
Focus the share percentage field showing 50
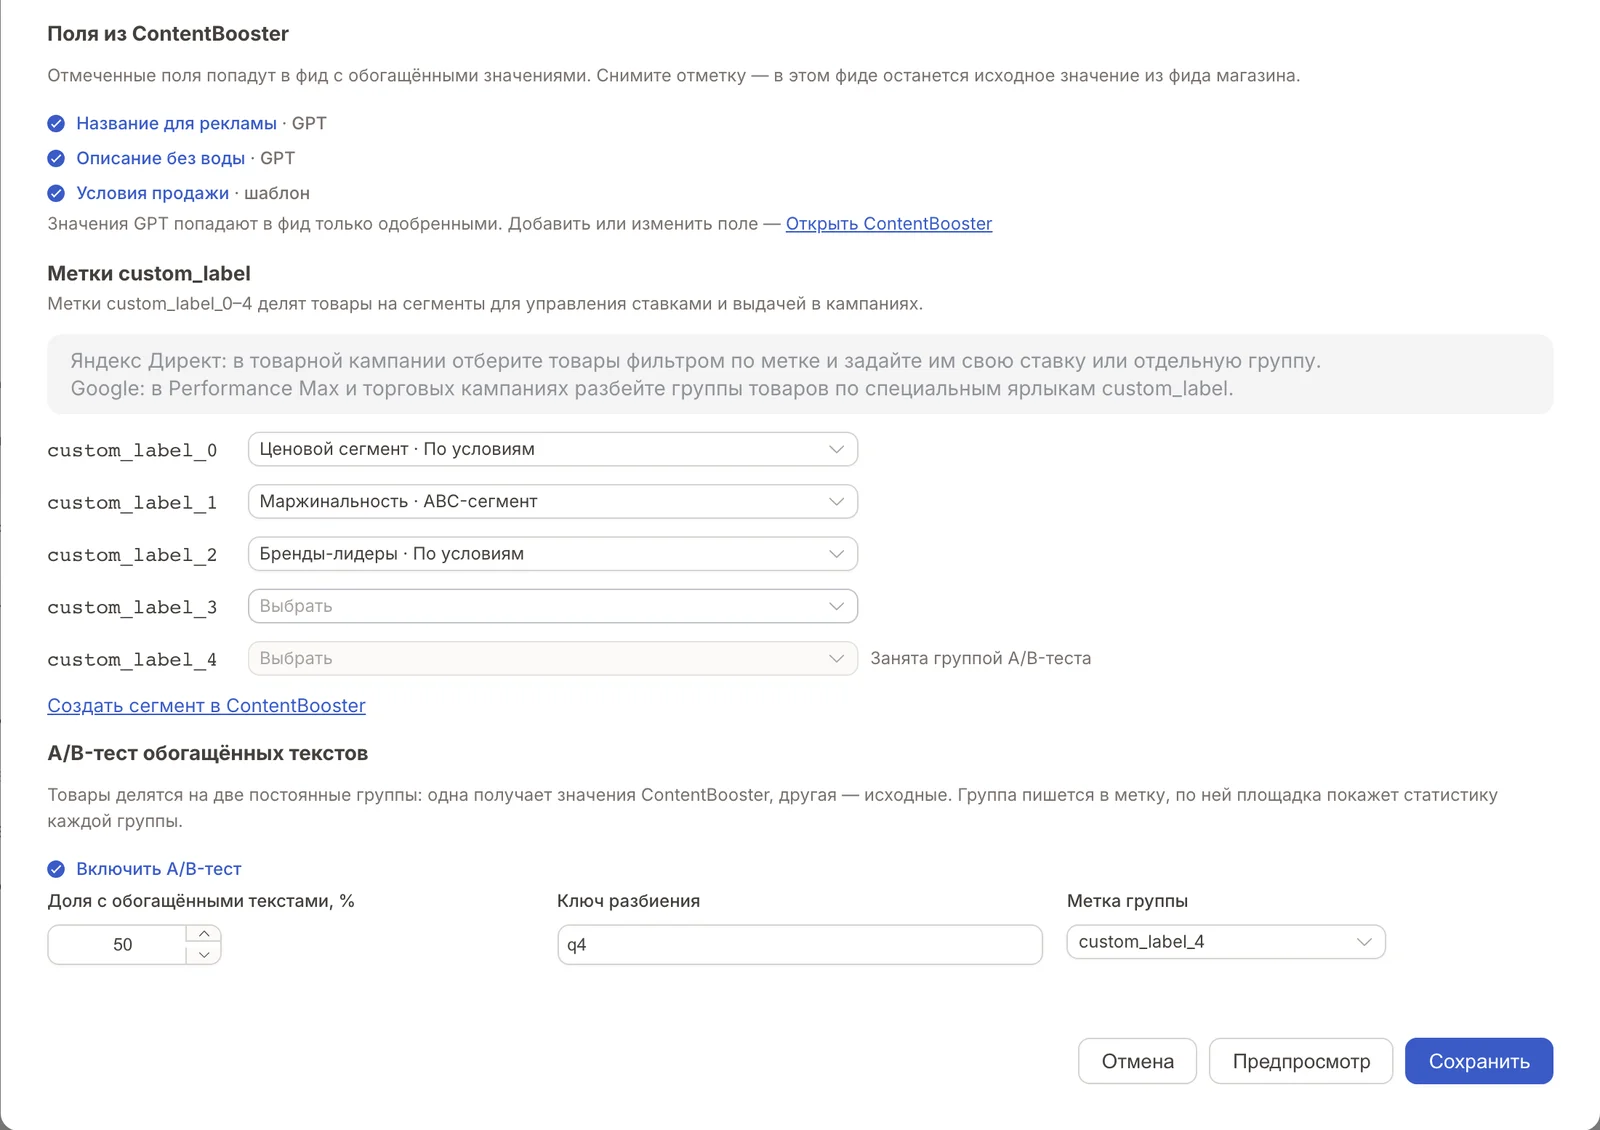coord(118,945)
